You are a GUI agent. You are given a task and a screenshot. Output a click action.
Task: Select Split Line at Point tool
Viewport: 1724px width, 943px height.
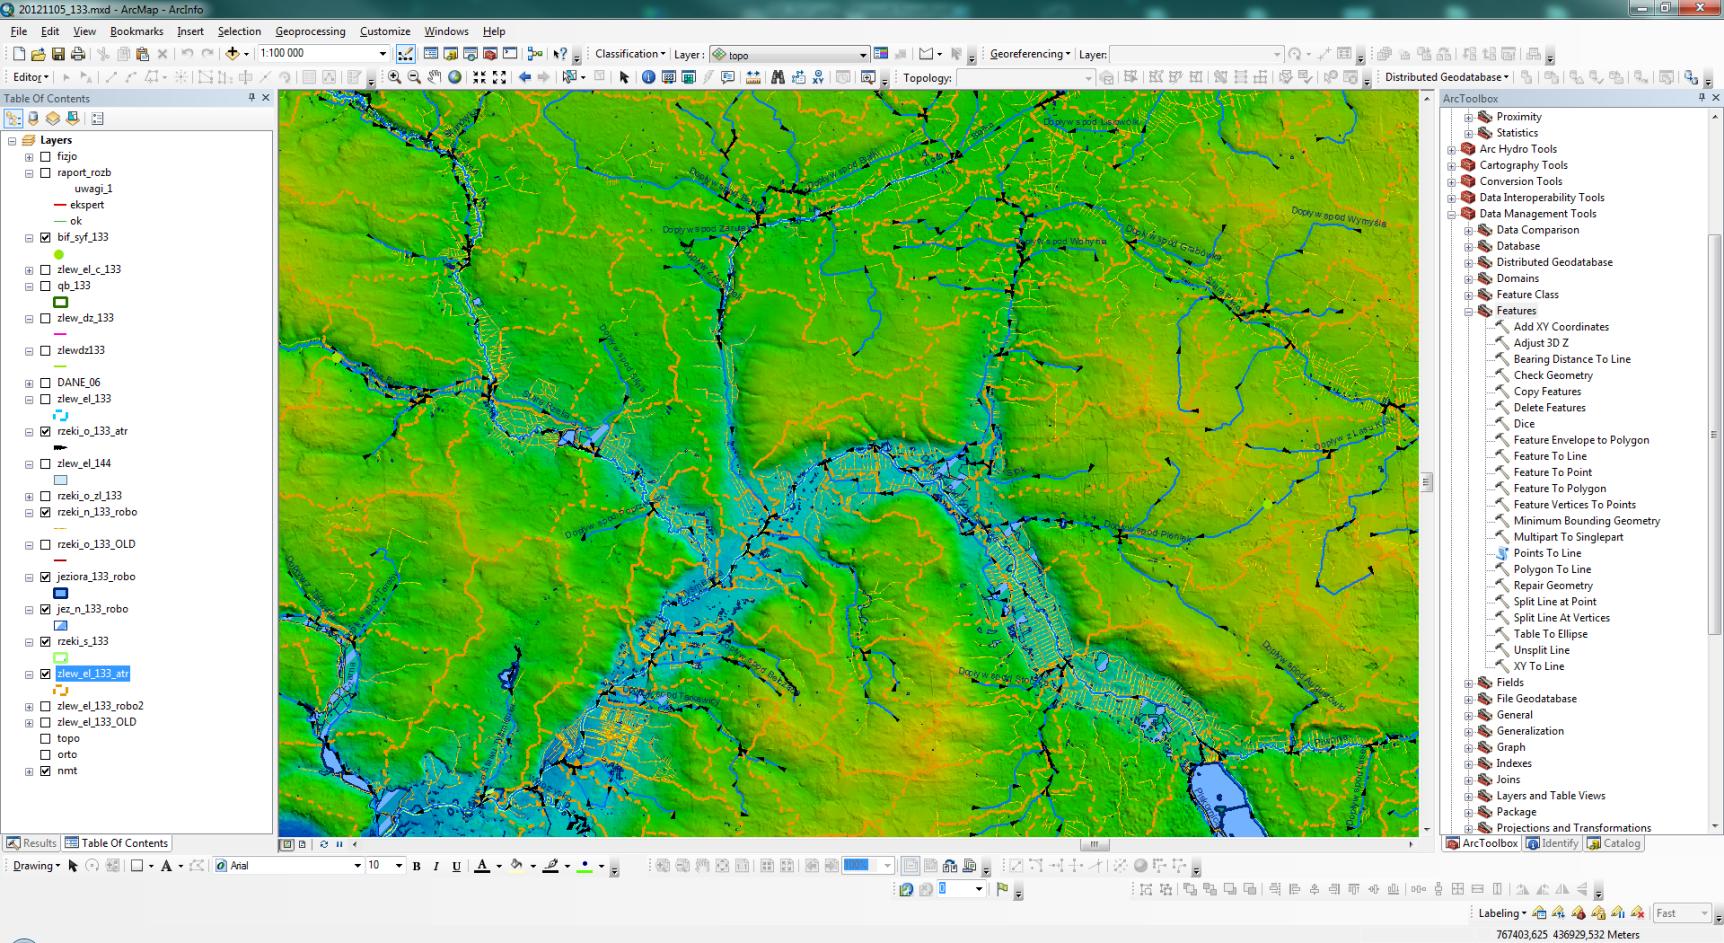tap(1554, 602)
